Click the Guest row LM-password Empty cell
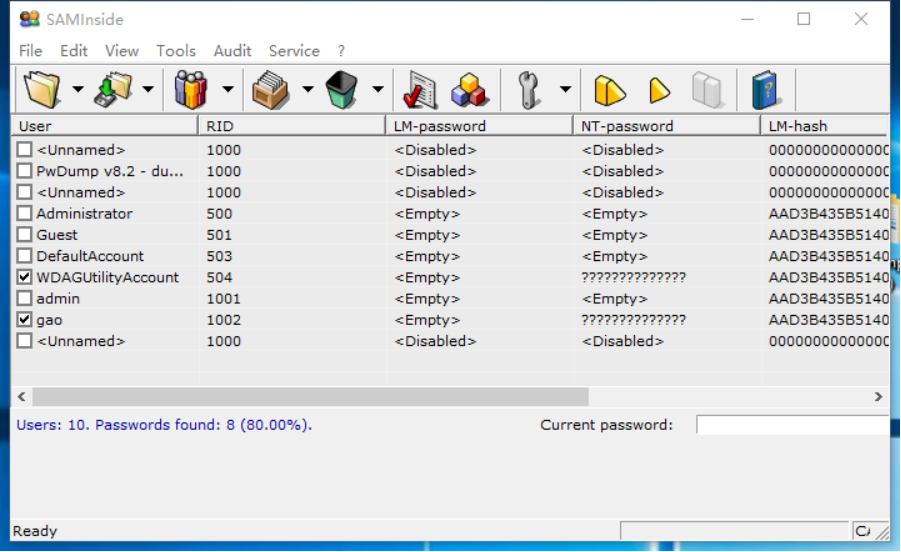This screenshot has height=552, width=901. tap(427, 235)
